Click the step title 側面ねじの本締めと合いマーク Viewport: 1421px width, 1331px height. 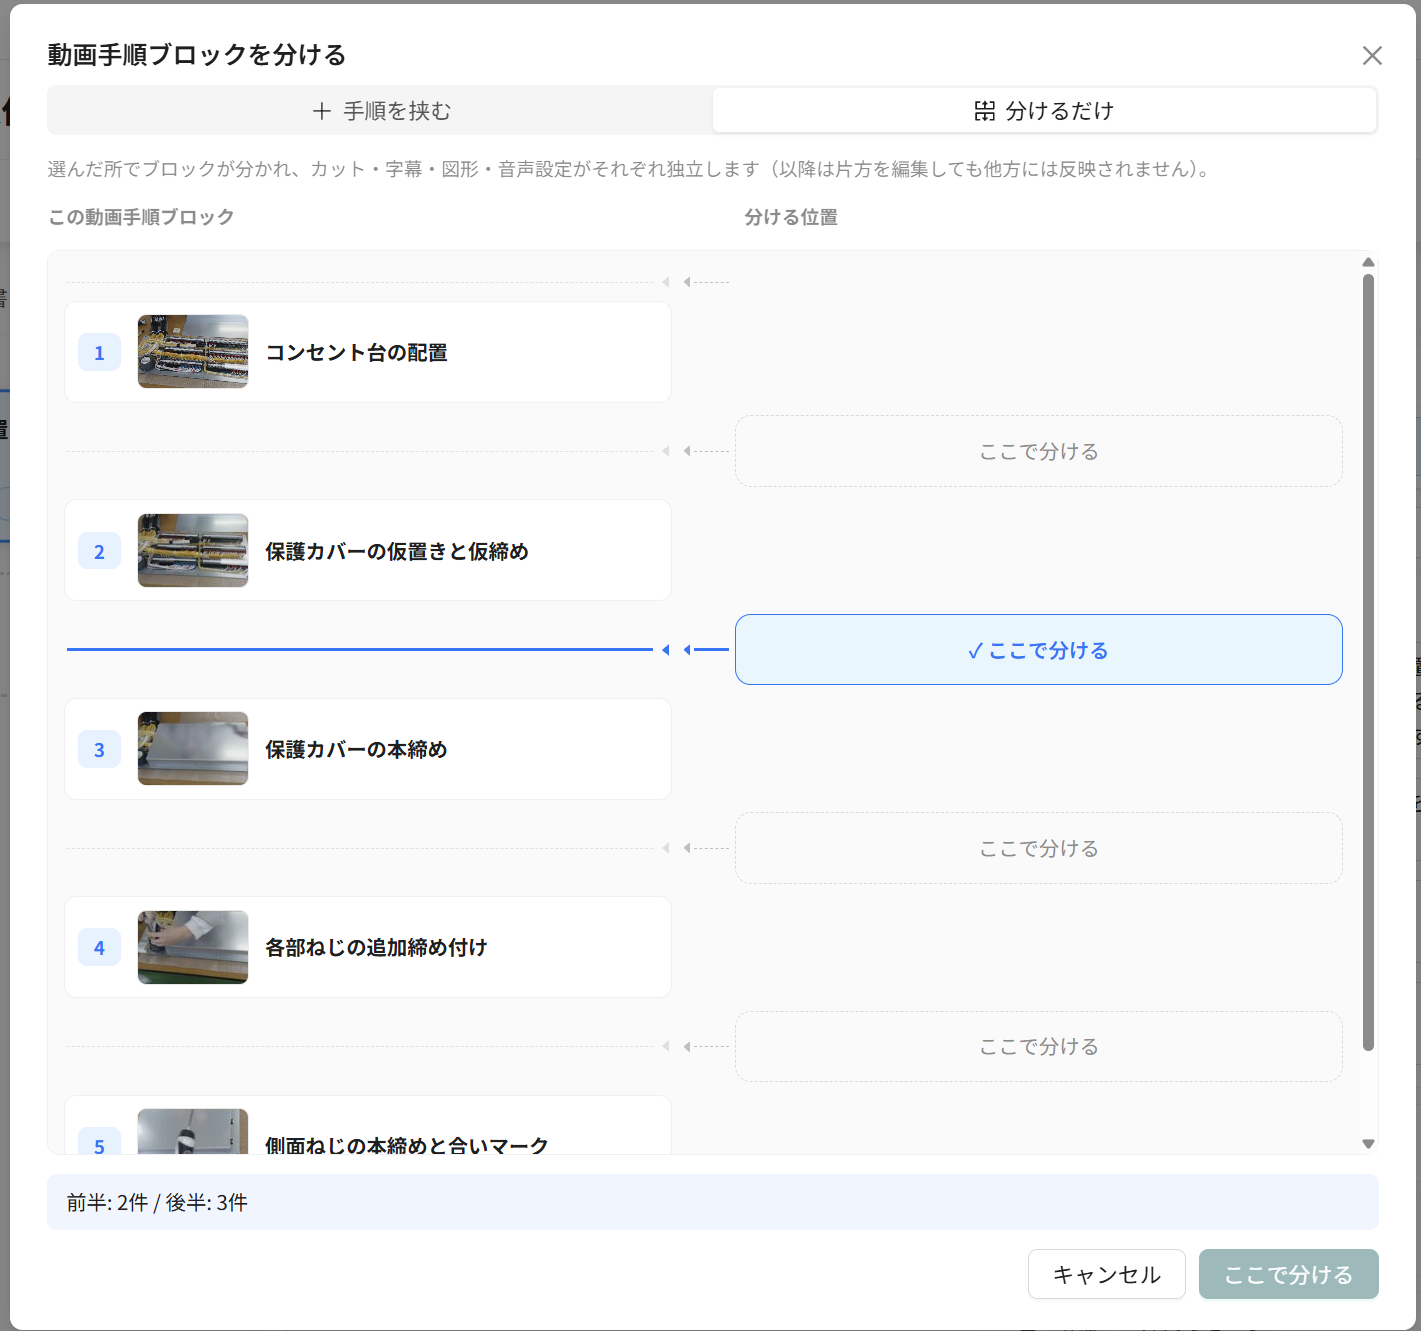[407, 1145]
